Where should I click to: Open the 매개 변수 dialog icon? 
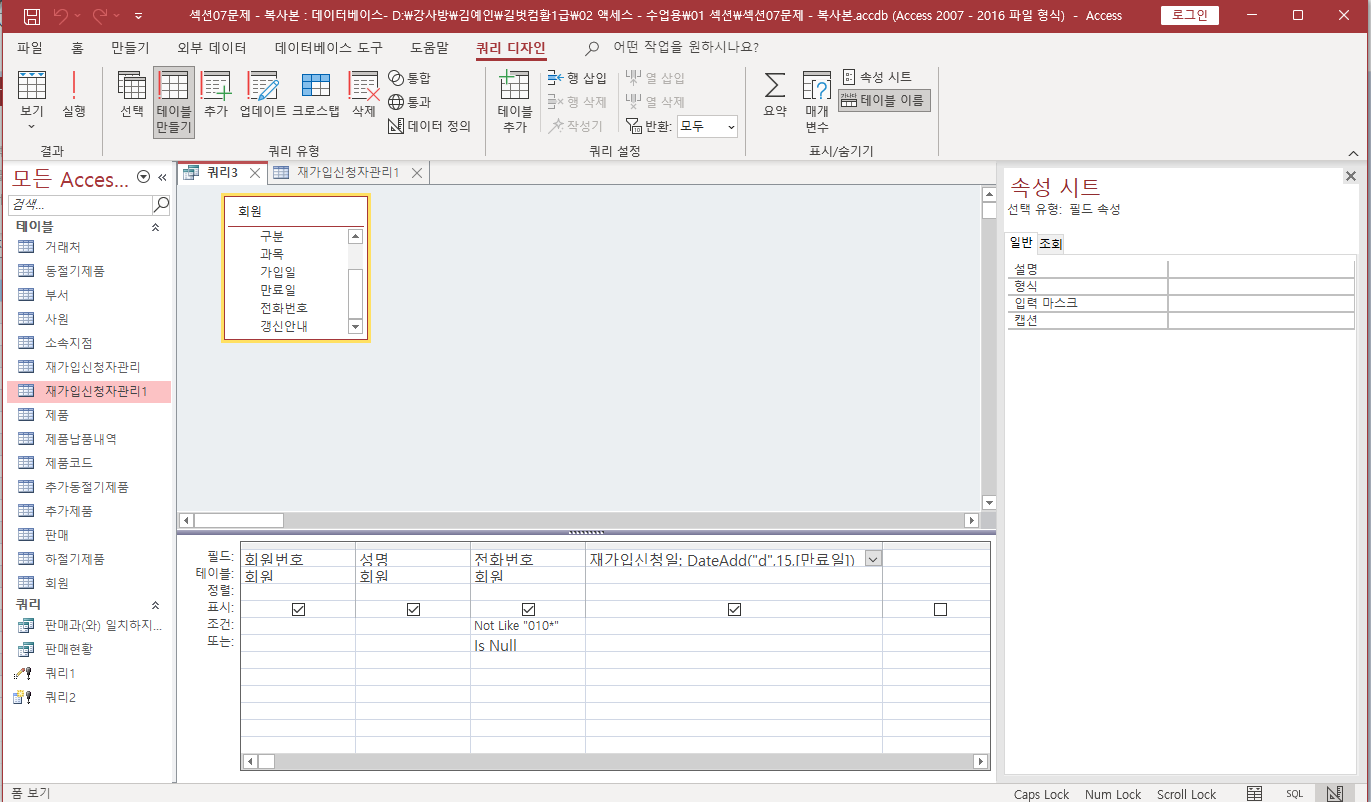pyautogui.click(x=817, y=100)
